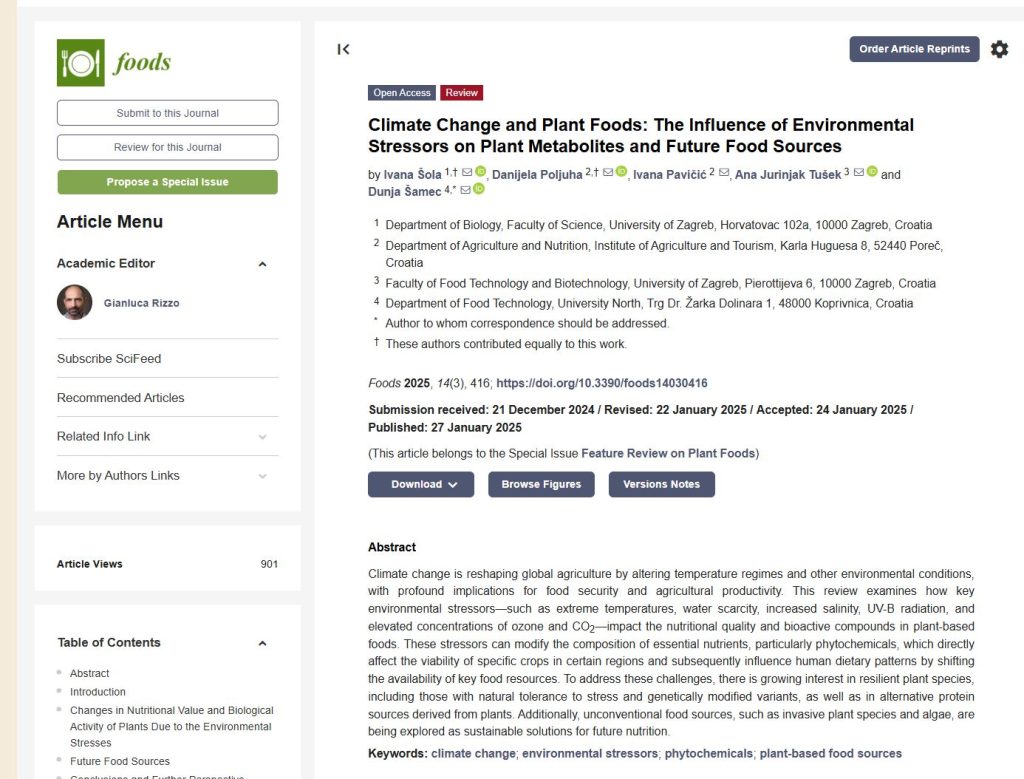Click the email envelope for Dunja Šamec
This screenshot has width=1024, height=779.
[465, 190]
